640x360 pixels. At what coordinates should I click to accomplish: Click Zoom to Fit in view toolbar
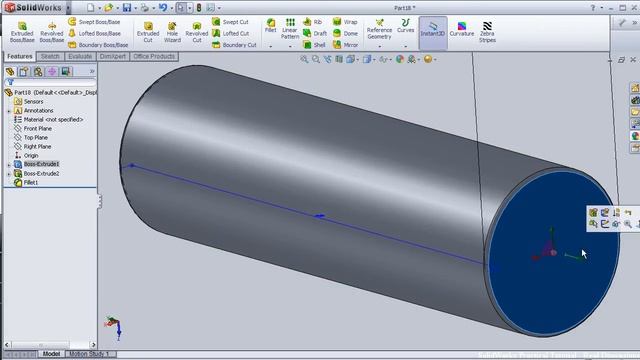tap(304, 60)
